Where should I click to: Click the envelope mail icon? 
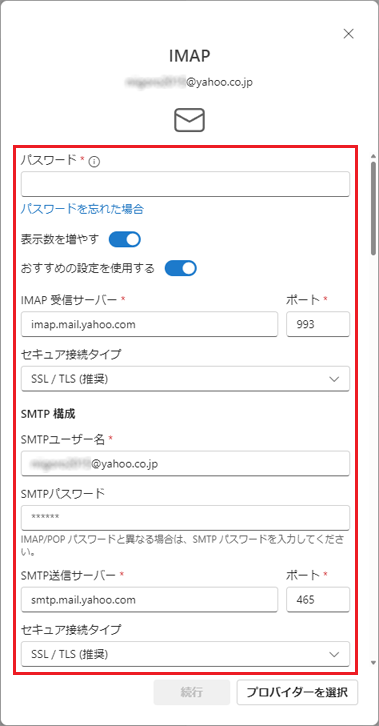pyautogui.click(x=189, y=120)
